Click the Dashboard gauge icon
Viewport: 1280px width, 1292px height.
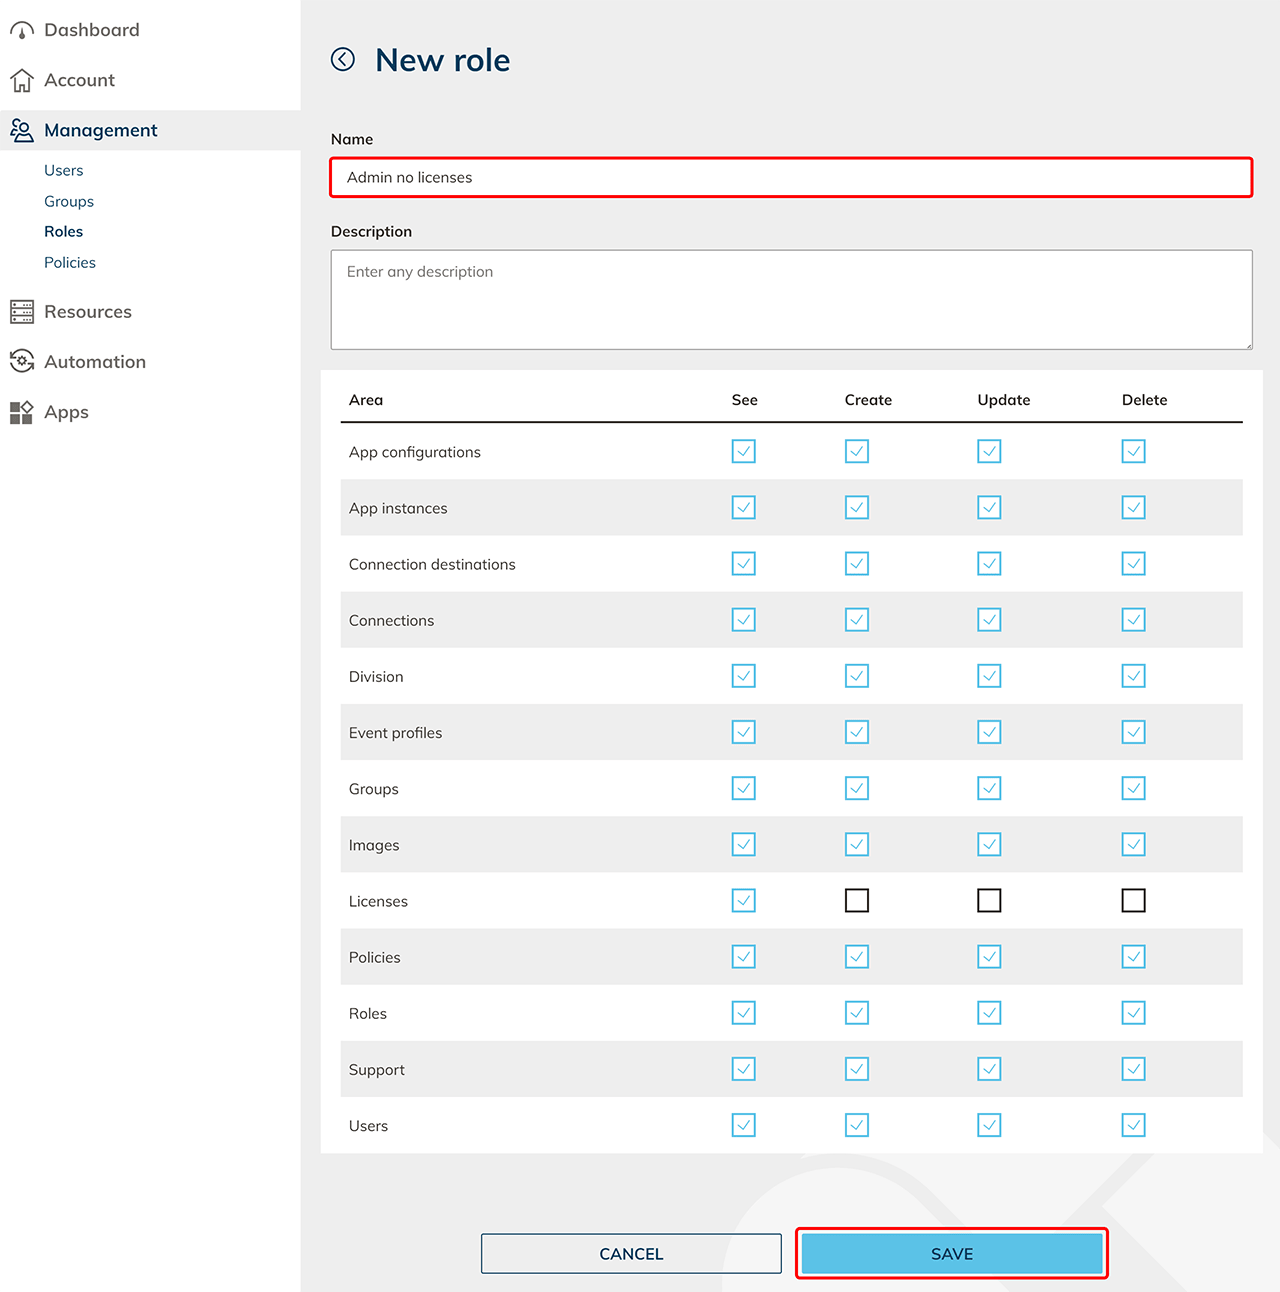[22, 31]
